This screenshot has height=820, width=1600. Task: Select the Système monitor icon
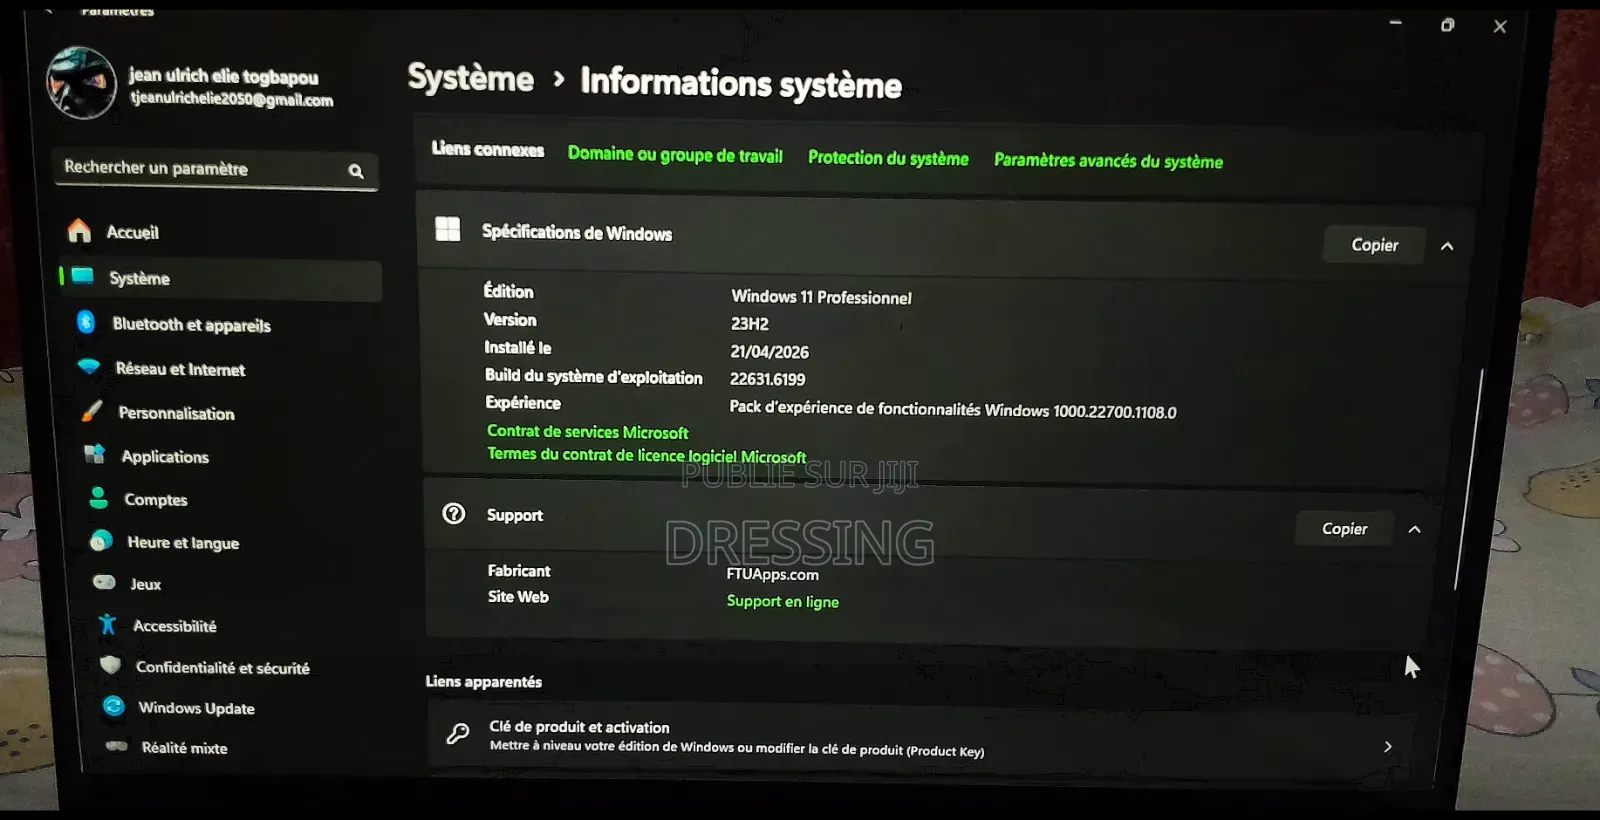[83, 276]
